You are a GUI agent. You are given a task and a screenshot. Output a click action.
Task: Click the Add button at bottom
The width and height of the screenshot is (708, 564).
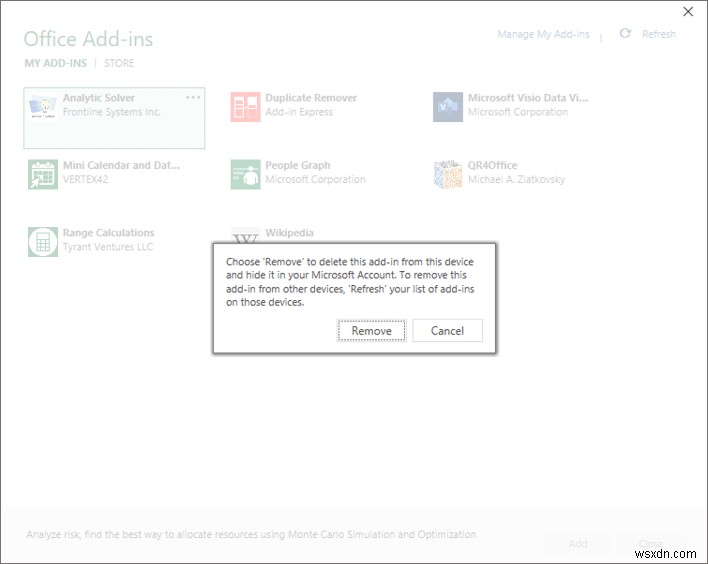(x=578, y=543)
